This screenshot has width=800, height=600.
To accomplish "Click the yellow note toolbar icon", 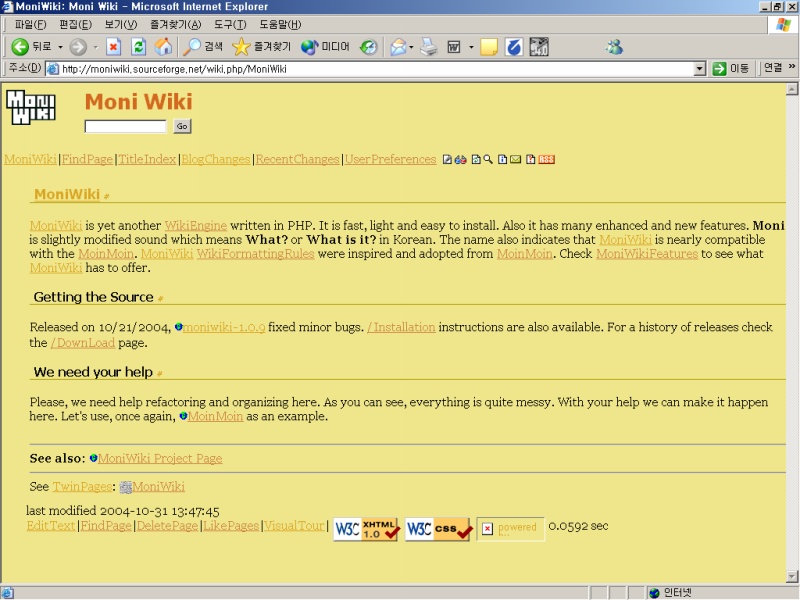I will pos(488,47).
